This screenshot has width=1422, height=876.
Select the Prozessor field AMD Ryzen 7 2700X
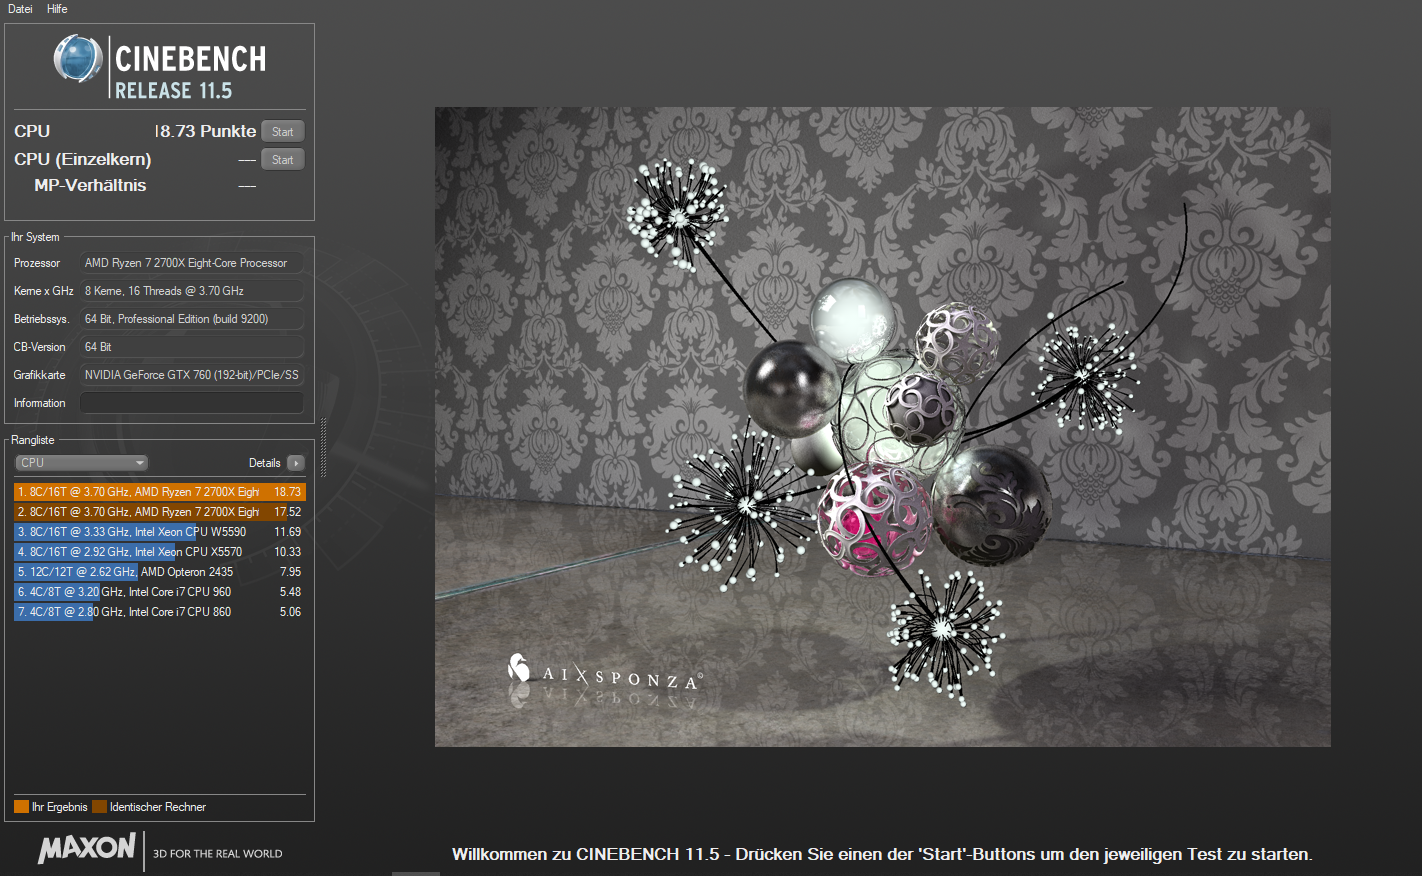coord(191,263)
